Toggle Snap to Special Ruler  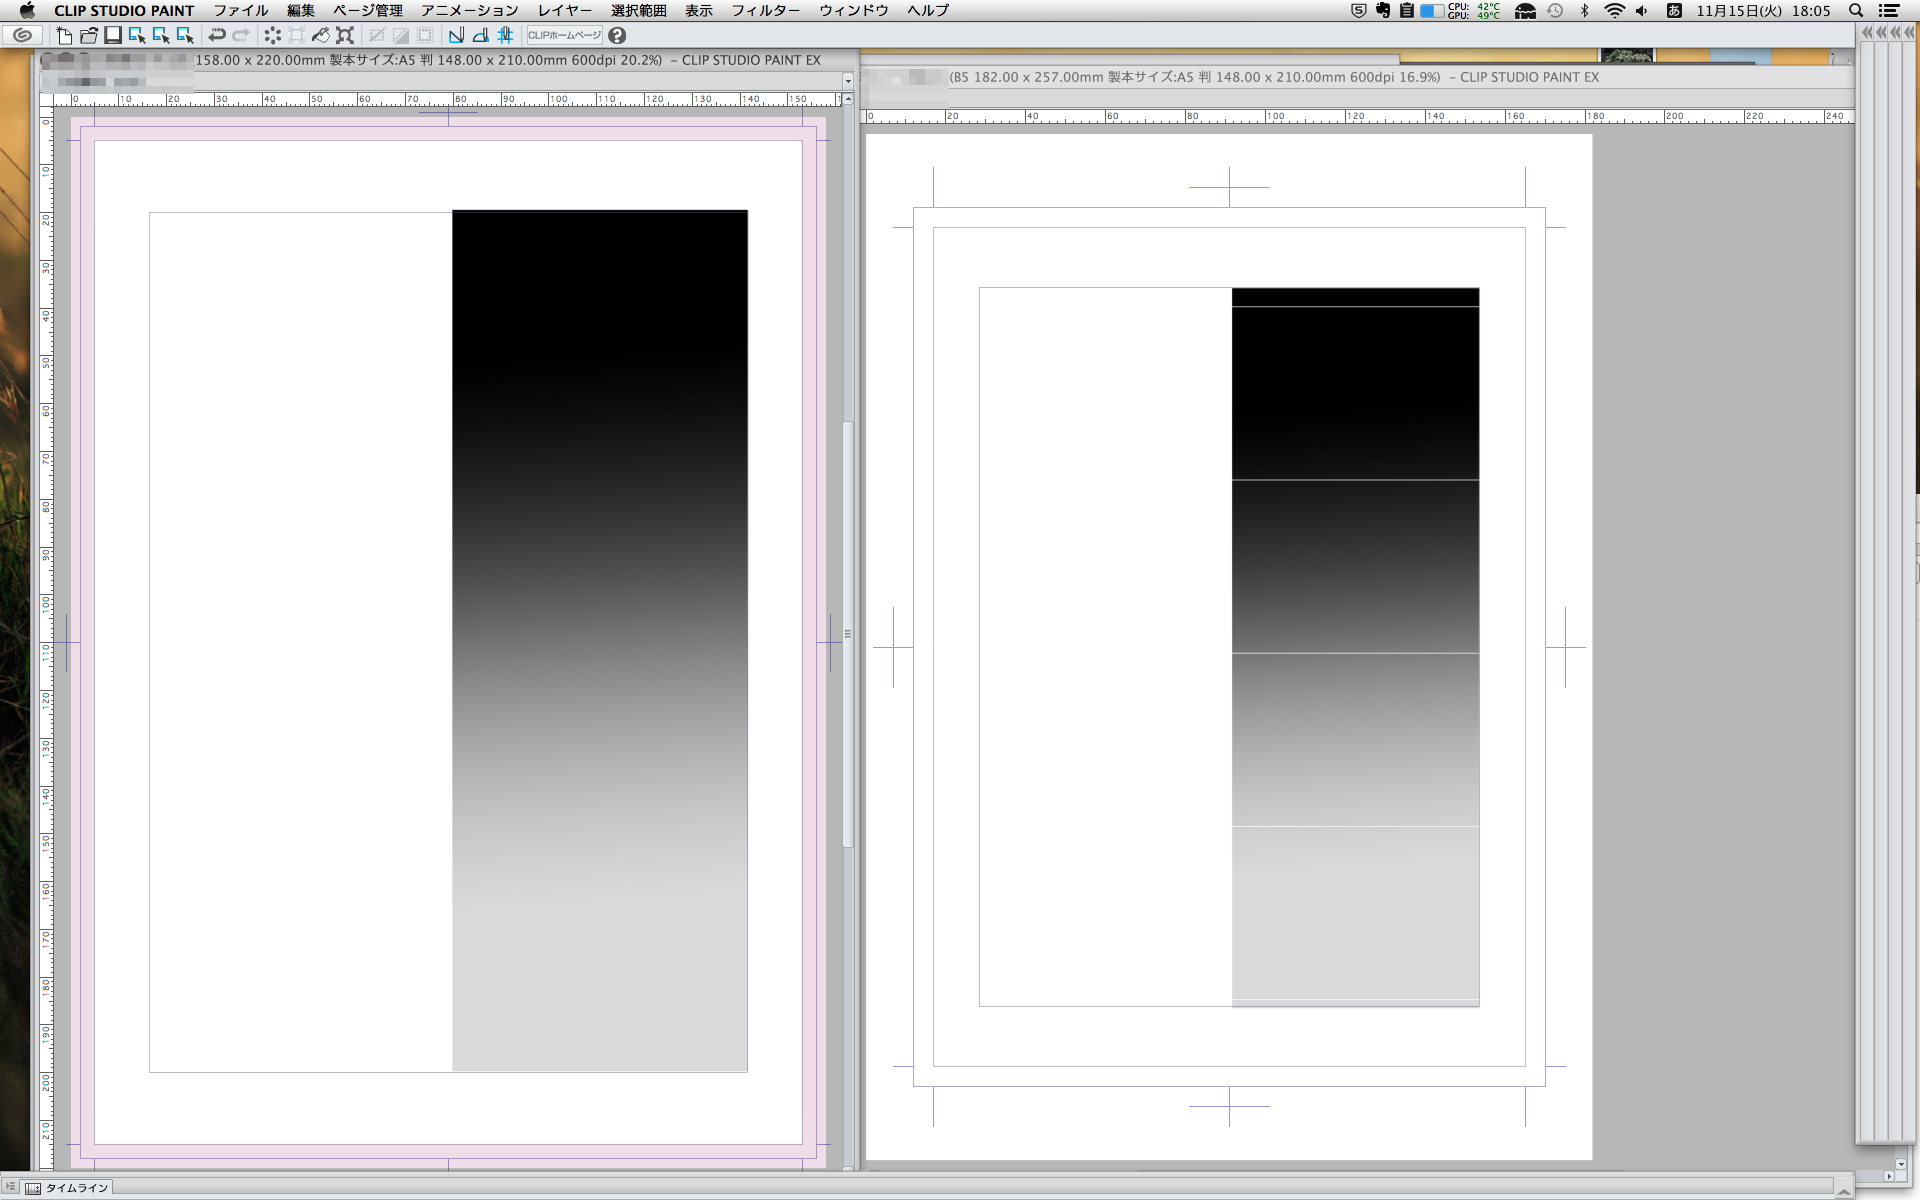[x=481, y=35]
